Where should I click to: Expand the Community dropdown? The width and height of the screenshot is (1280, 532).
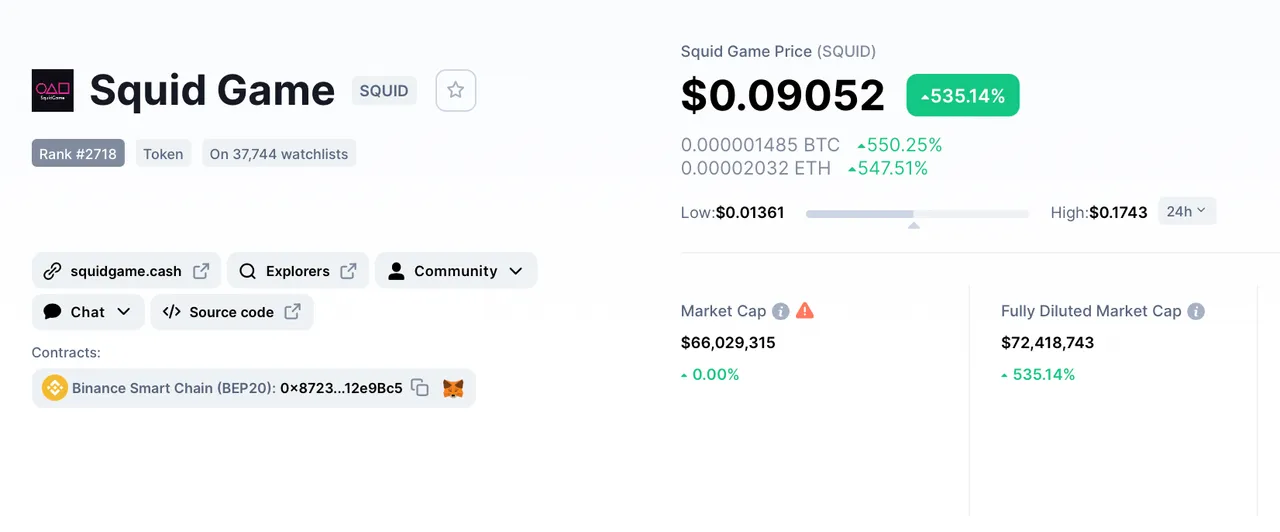456,271
